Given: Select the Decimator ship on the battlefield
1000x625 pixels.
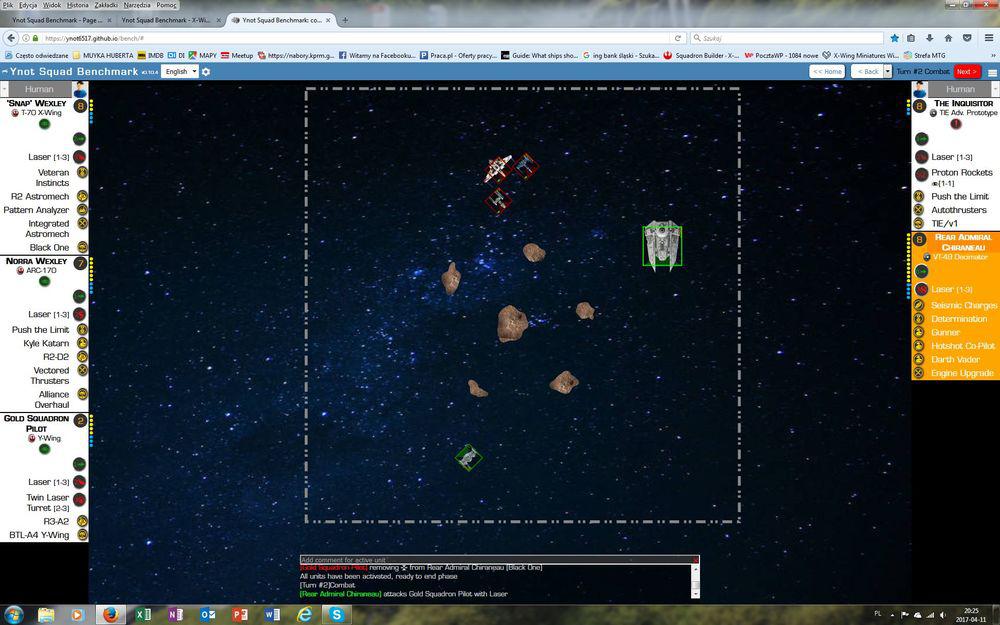Looking at the screenshot, I should [661, 245].
